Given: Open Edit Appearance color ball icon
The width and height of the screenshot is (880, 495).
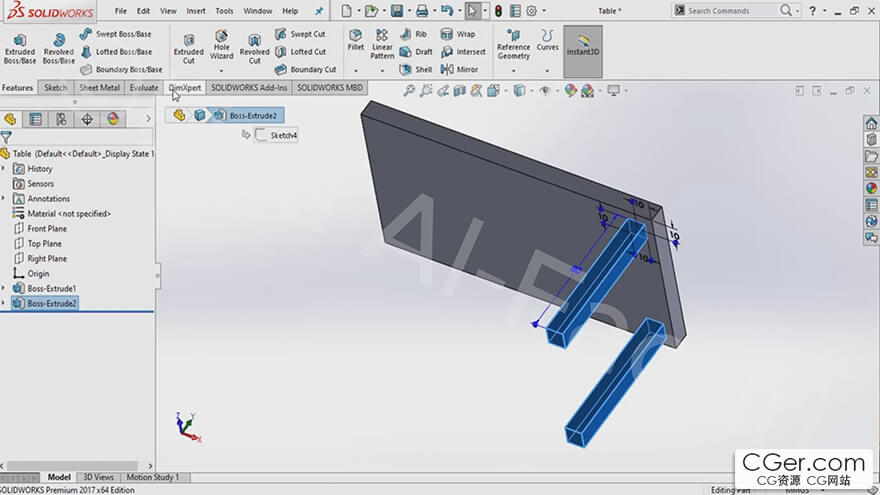Looking at the screenshot, I should coord(570,90).
